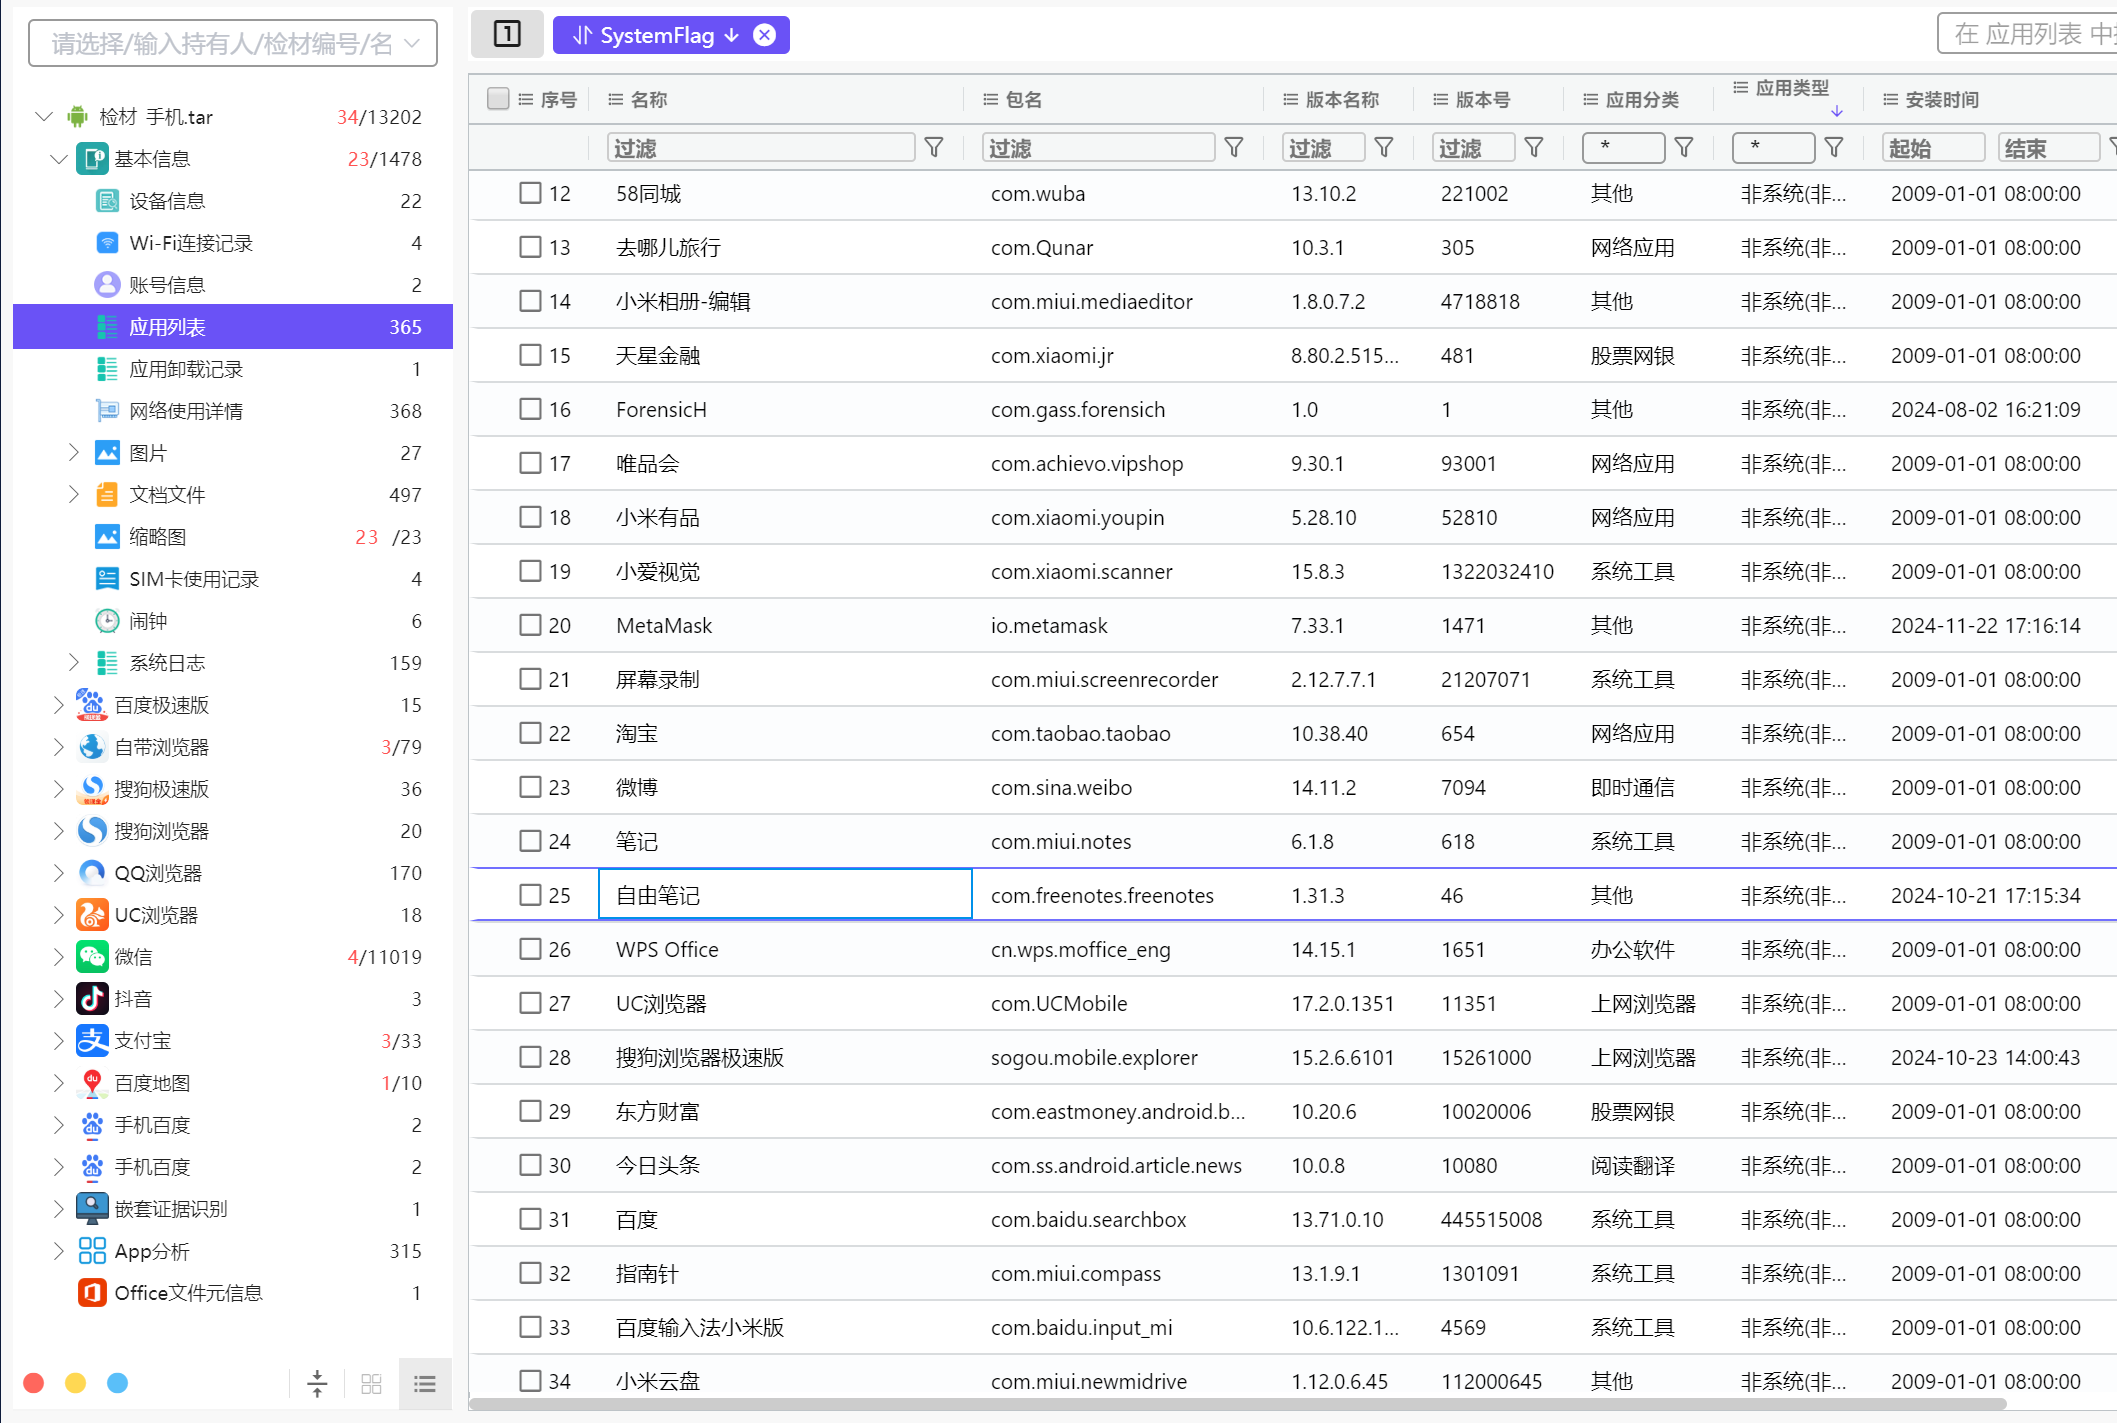Screen dimensions: 2117x1423
Task: Open the holder/evidence selector dropdown
Action: pyautogui.click(x=233, y=43)
